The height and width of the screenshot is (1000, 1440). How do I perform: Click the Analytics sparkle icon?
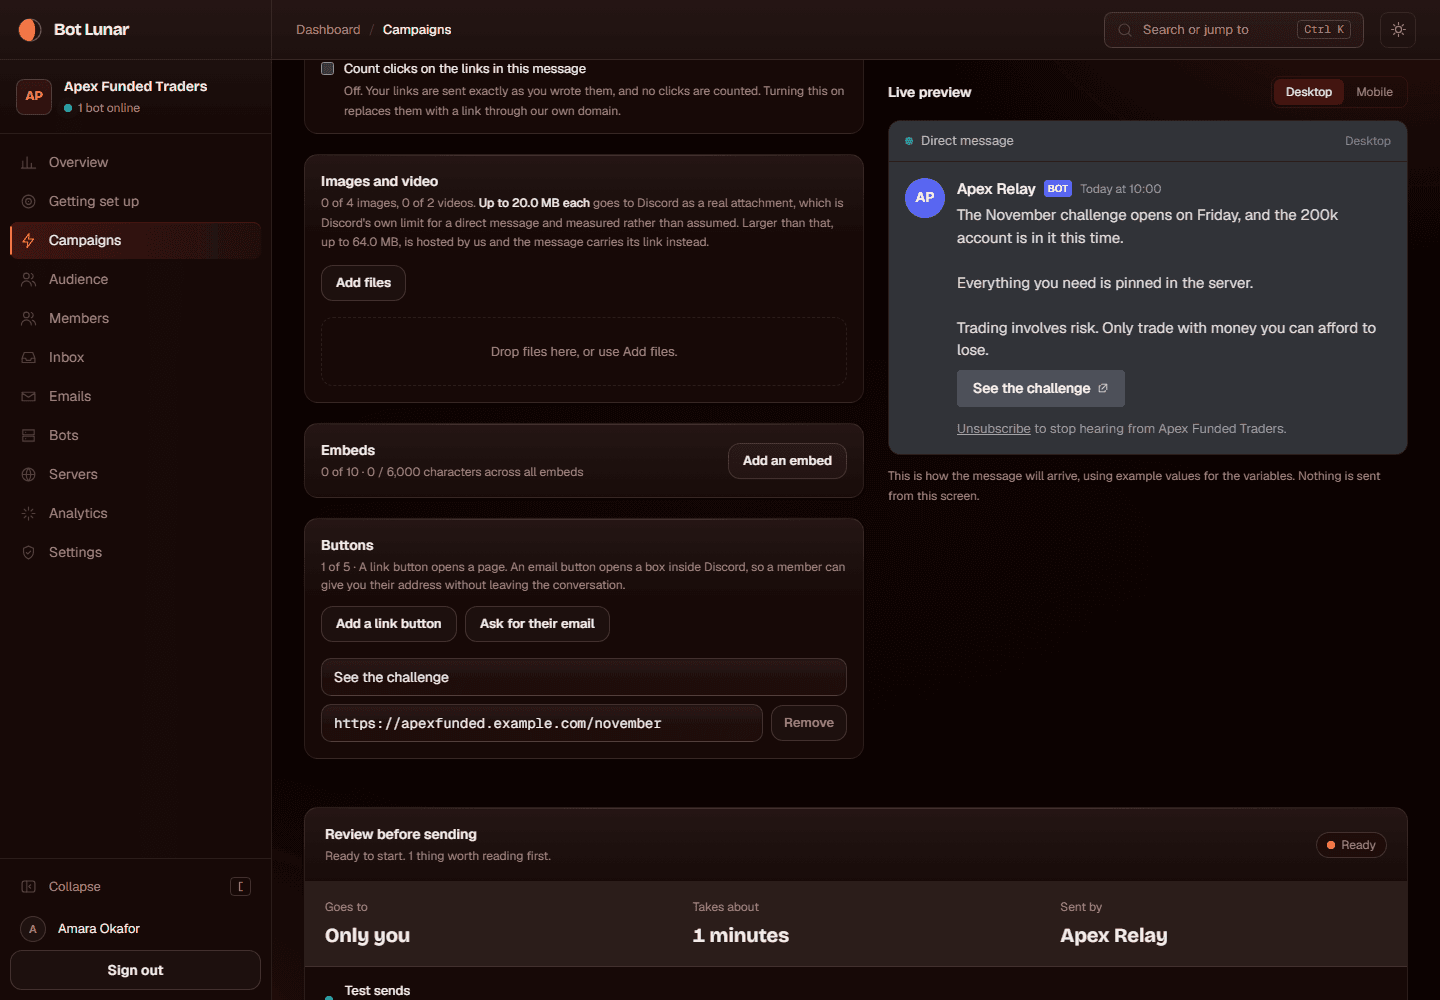tap(29, 513)
